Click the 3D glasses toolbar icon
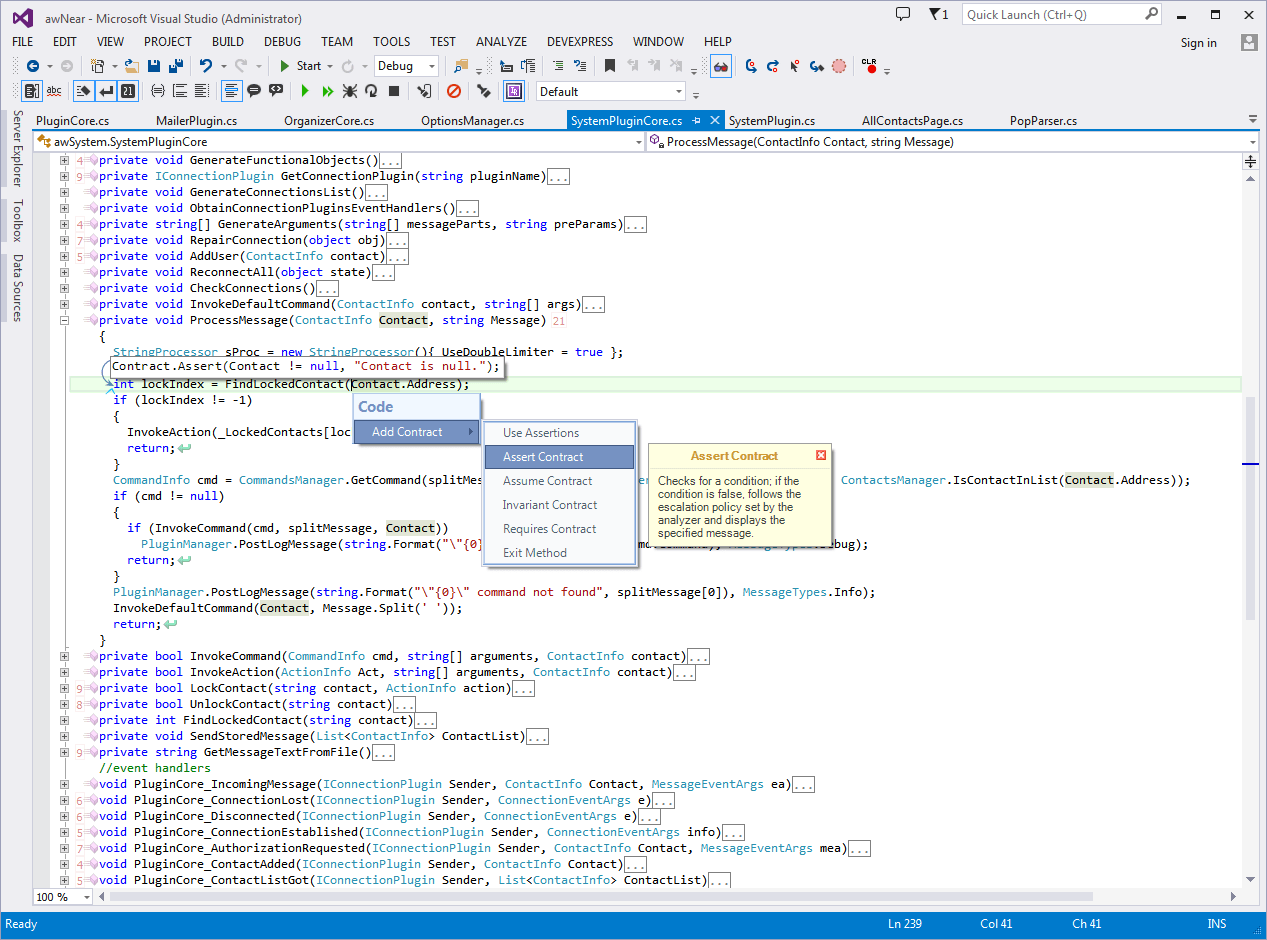 pyautogui.click(x=720, y=66)
